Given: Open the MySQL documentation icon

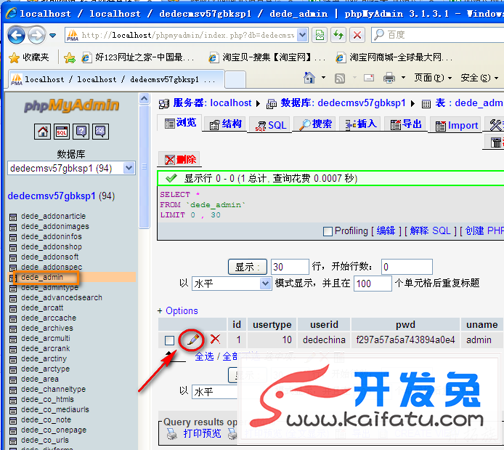Looking at the screenshot, I should 100,131.
